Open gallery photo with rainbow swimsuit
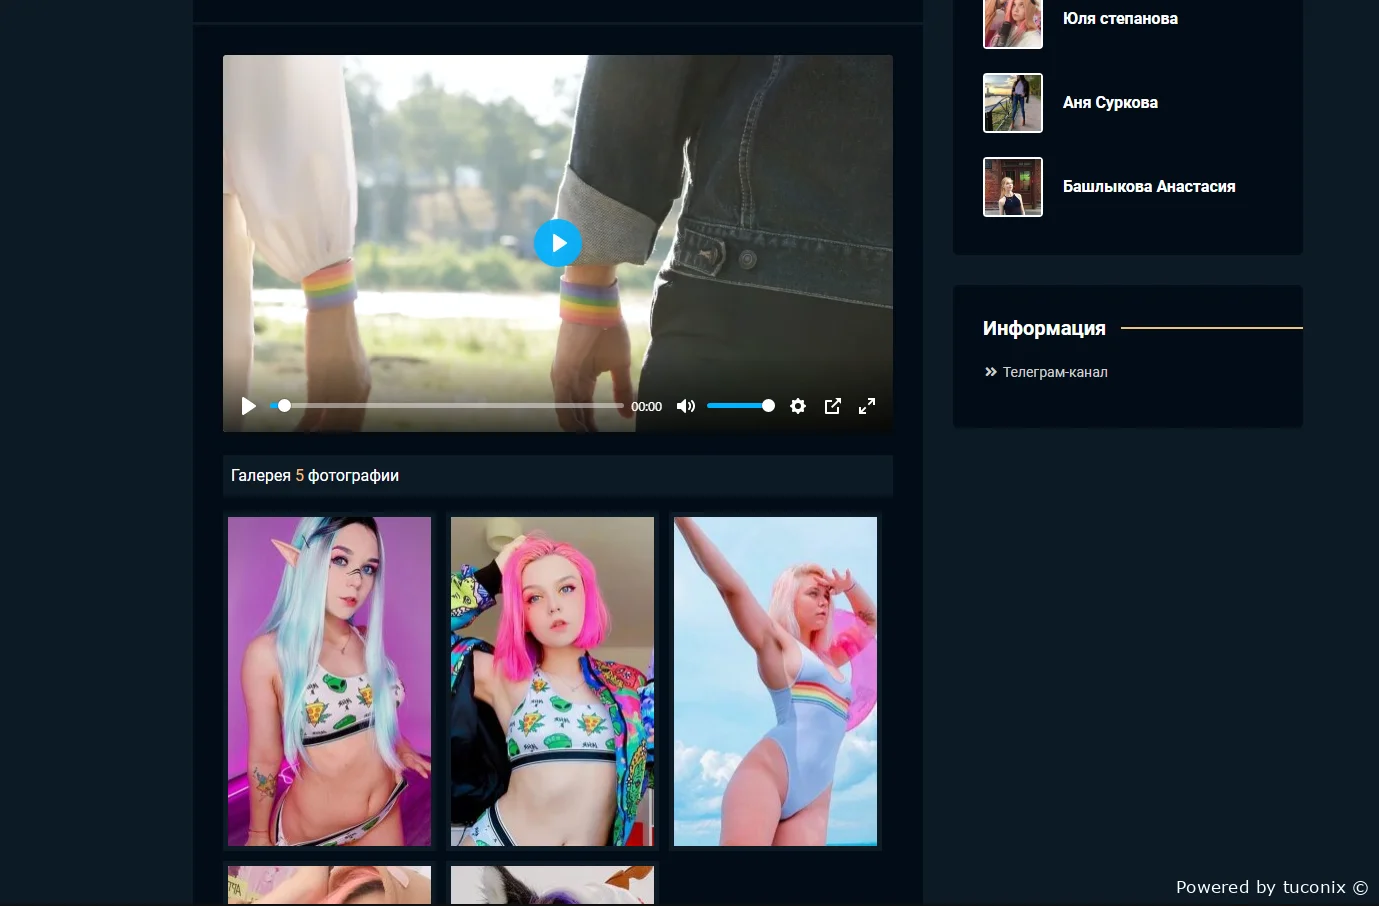Image resolution: width=1379 pixels, height=906 pixels. (x=775, y=681)
